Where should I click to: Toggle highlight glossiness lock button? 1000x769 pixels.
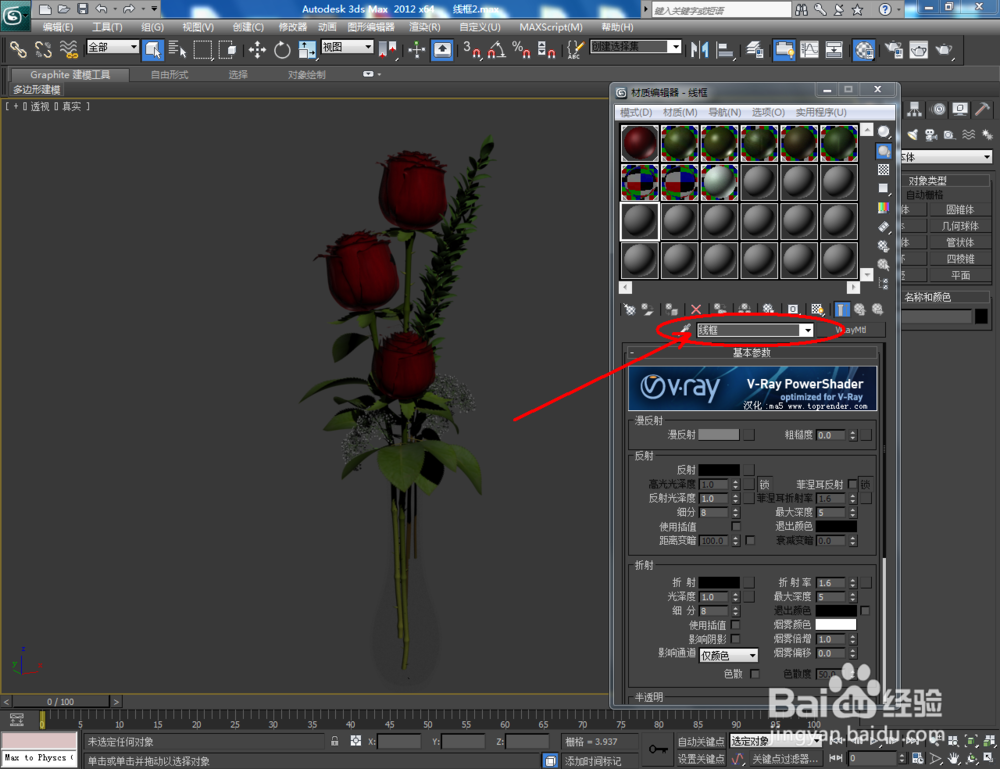pos(764,484)
